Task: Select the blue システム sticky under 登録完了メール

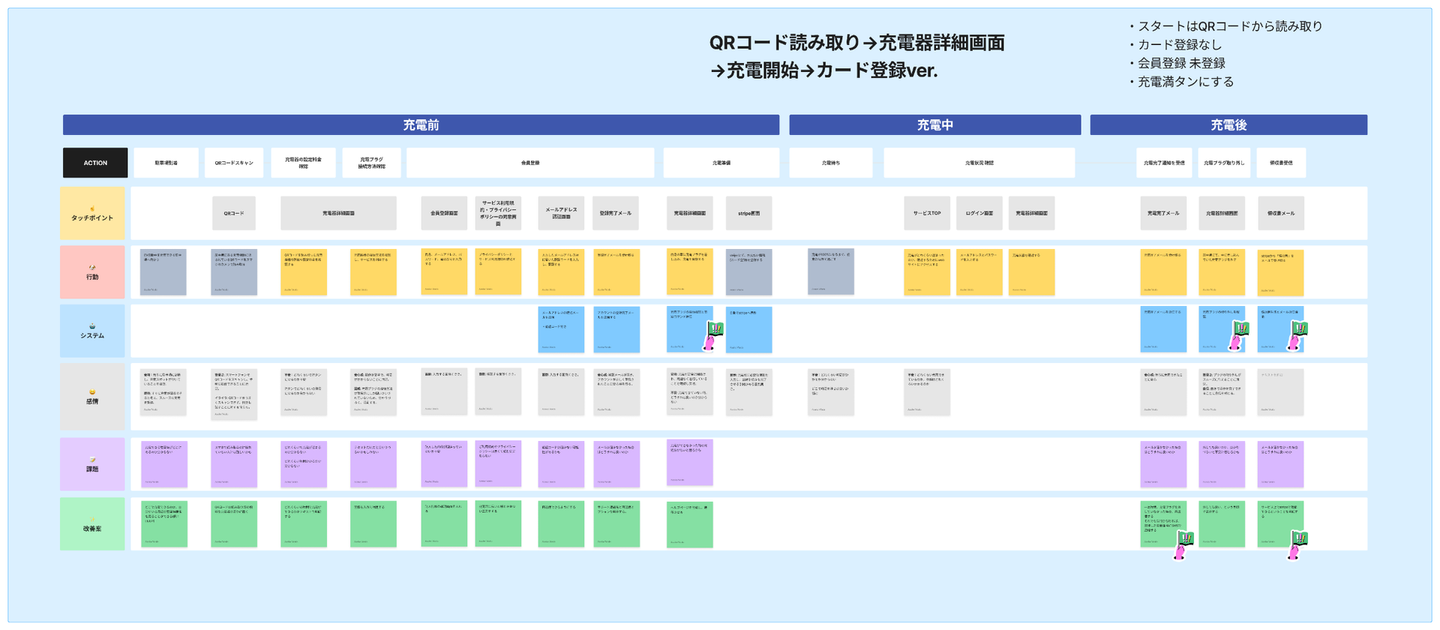Action: tap(616, 330)
